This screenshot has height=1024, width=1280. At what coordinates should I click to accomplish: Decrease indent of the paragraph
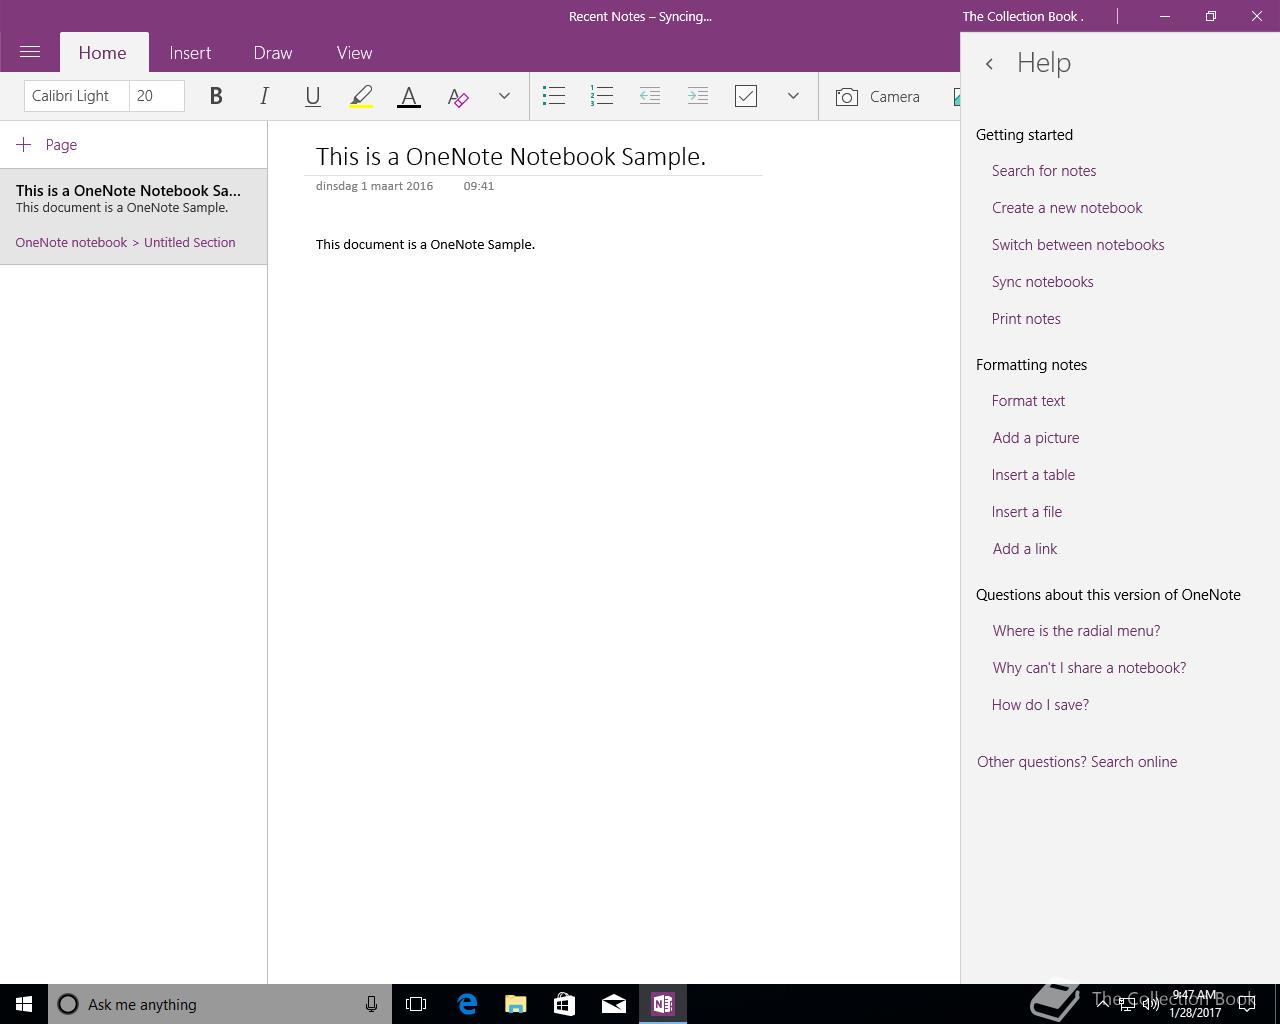pos(650,96)
